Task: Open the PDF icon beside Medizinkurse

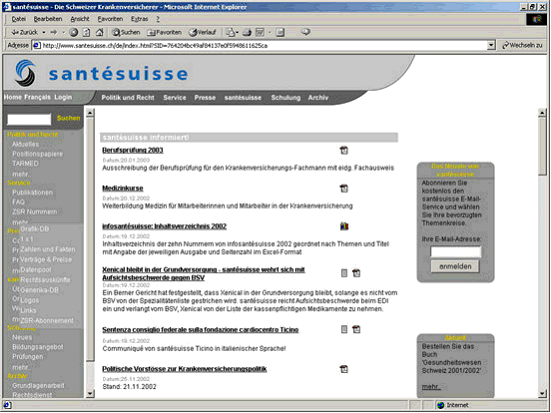Action: [x=344, y=188]
